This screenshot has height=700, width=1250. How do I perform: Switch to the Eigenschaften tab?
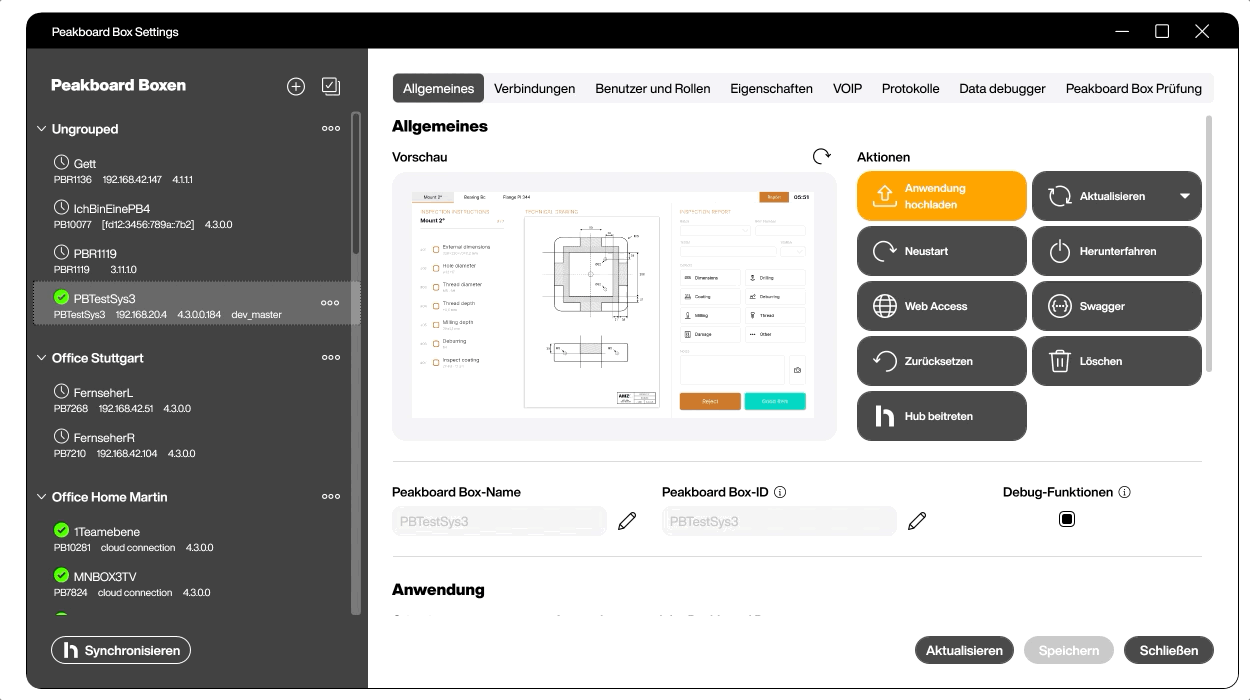coord(771,88)
